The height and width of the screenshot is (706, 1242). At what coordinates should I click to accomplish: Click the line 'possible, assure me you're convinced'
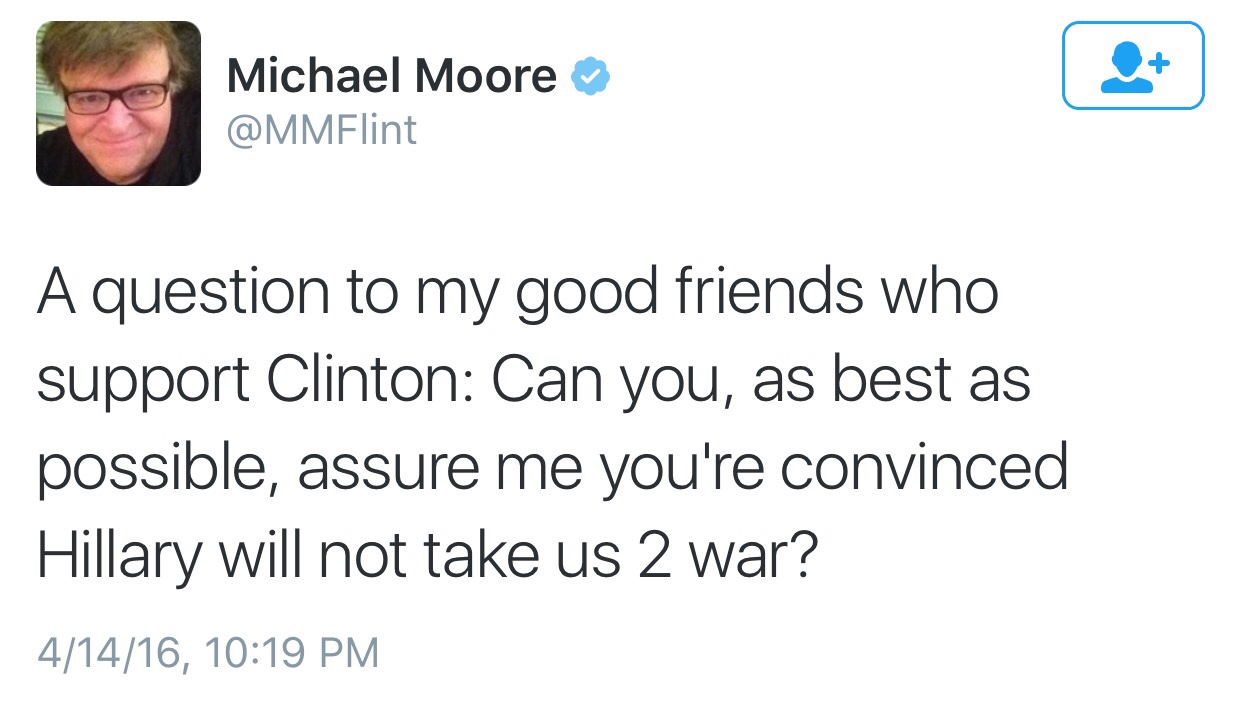click(552, 468)
